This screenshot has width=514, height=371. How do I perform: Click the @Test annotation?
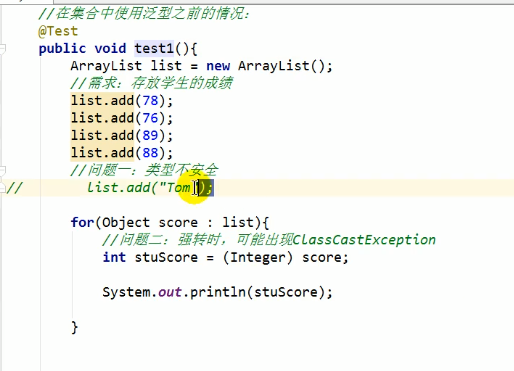58,31
